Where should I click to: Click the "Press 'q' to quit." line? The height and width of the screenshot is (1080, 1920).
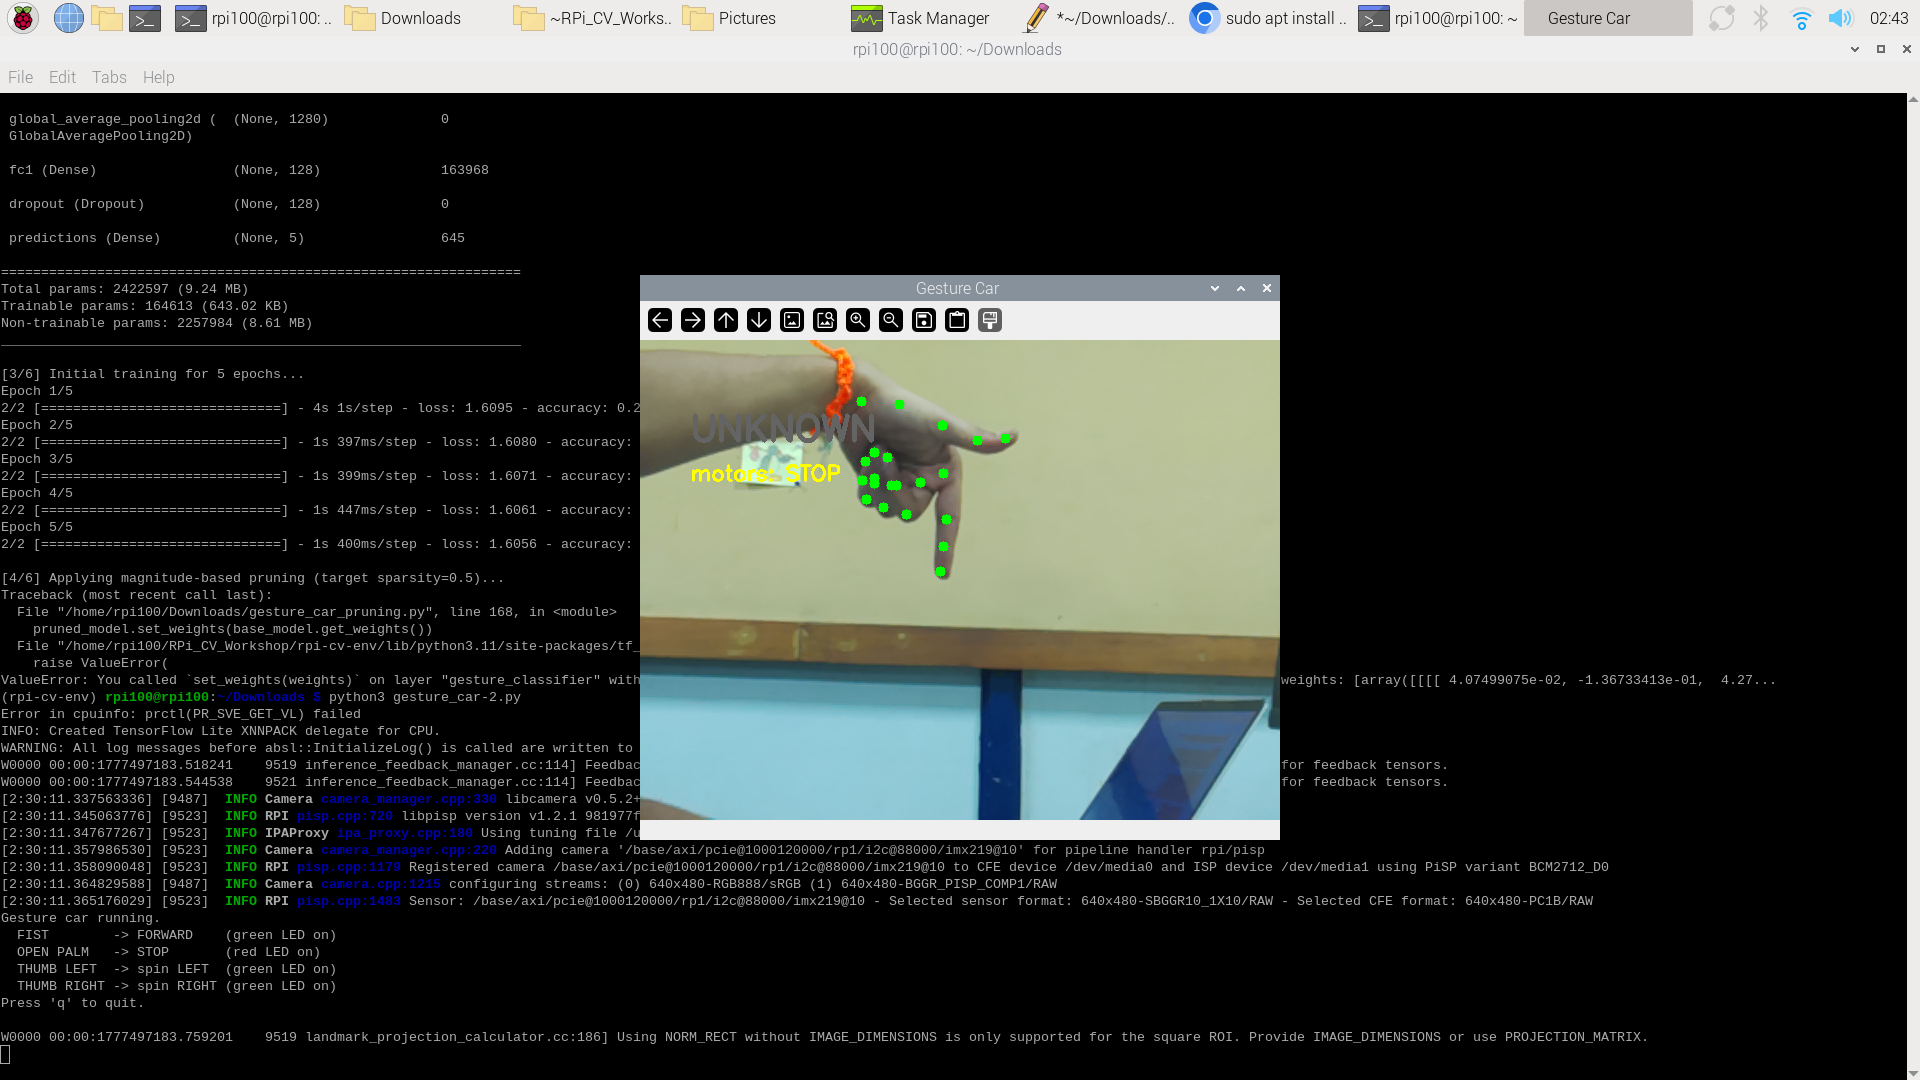[x=73, y=1003]
